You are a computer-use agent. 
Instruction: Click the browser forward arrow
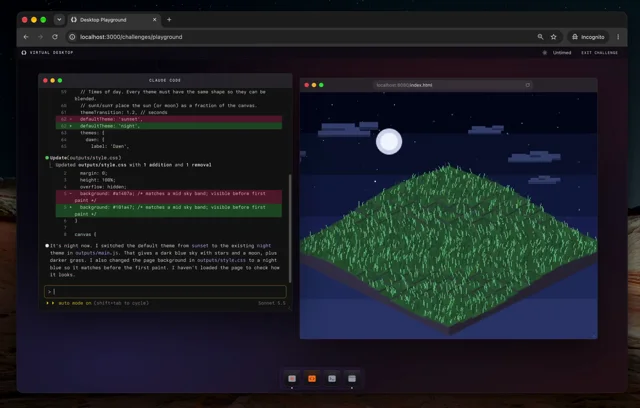40,37
